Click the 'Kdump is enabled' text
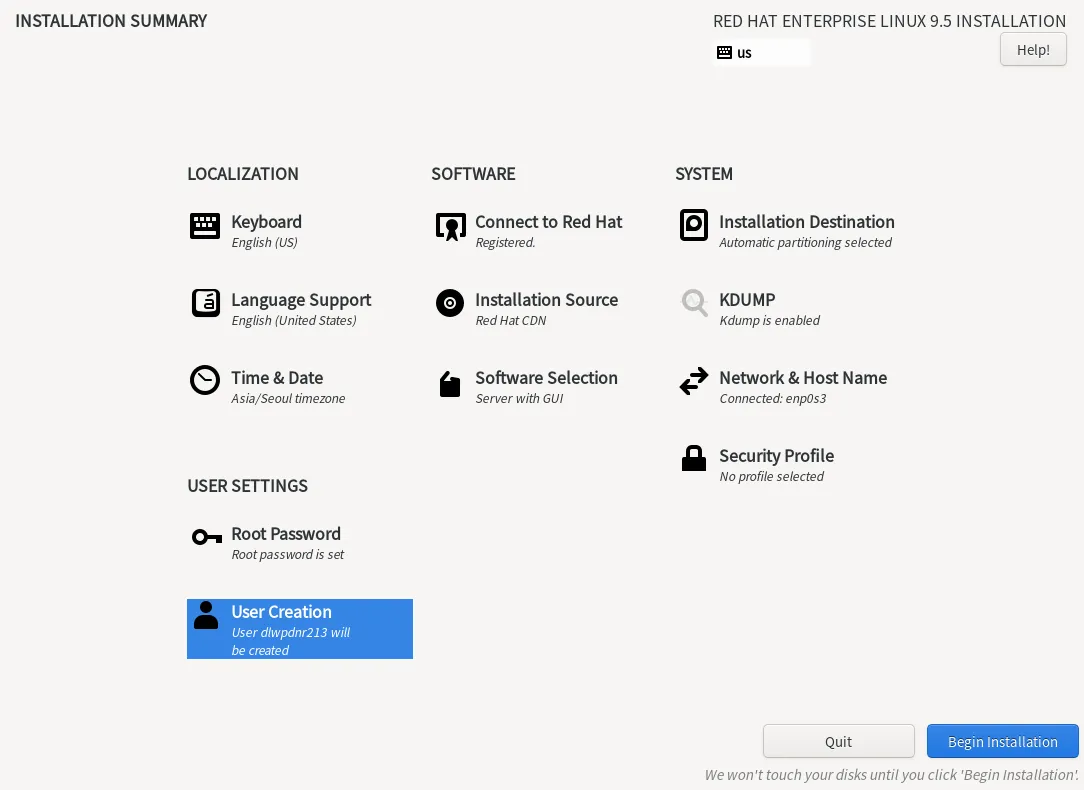Screen dimensions: 1084x790 click(769, 321)
